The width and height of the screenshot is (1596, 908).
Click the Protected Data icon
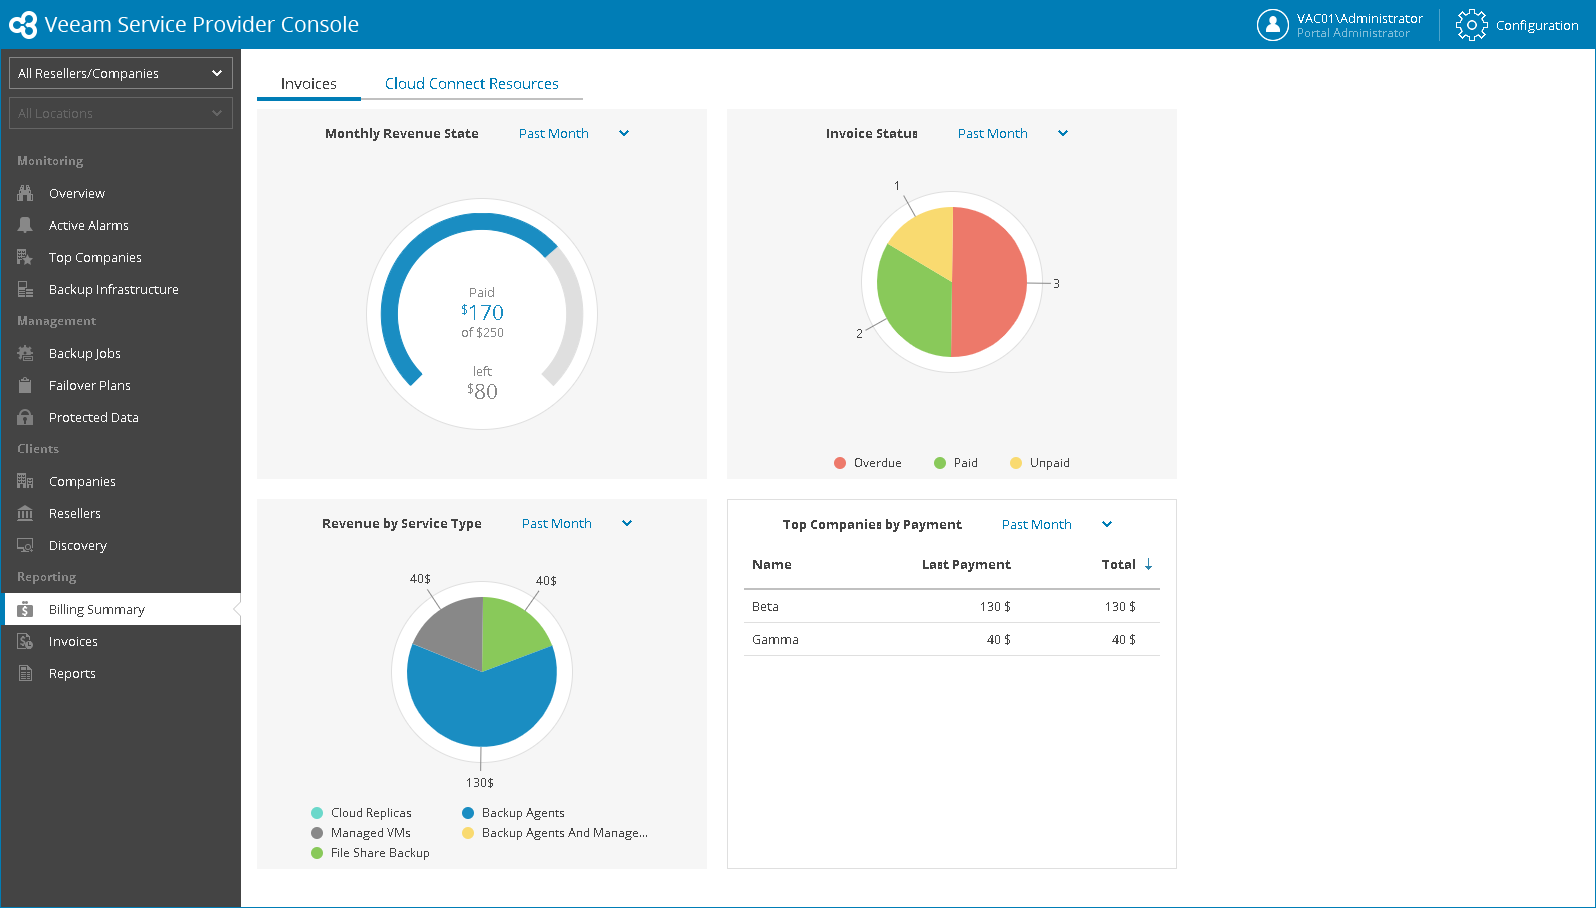click(25, 417)
